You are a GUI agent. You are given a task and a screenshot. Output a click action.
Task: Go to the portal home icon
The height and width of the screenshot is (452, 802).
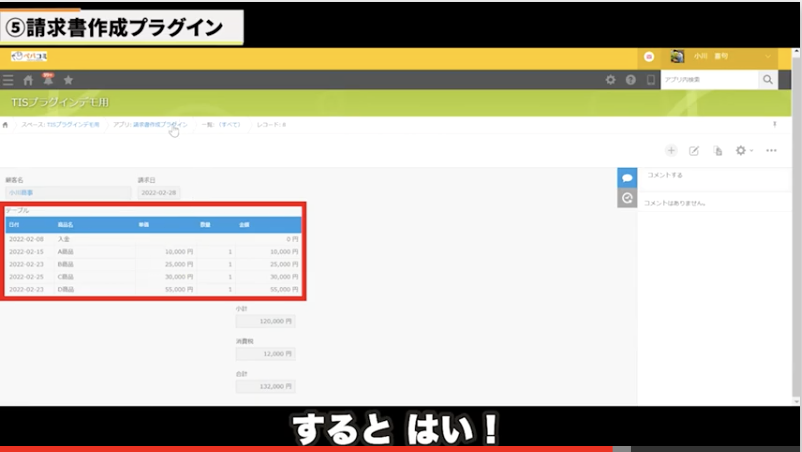(x=28, y=80)
